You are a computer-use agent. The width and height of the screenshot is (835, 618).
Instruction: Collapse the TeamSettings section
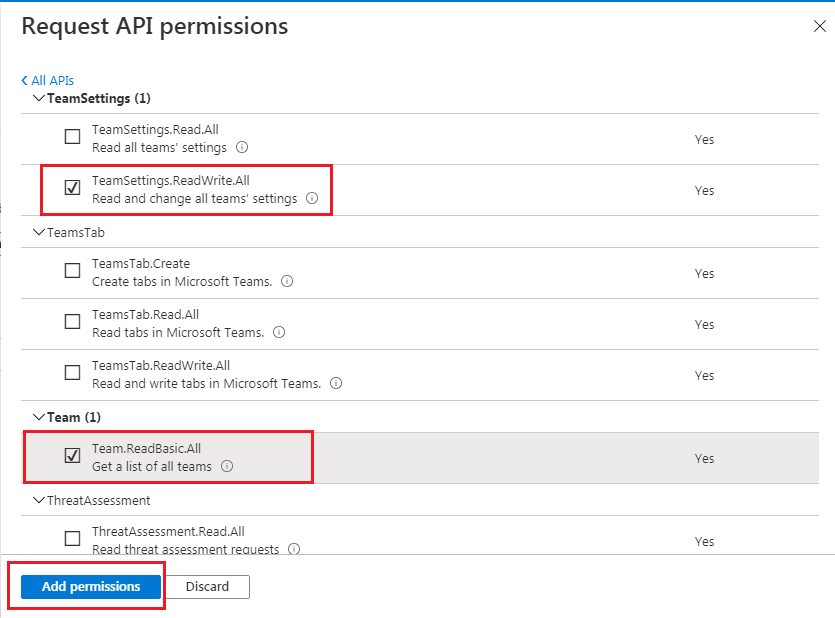tap(39, 98)
